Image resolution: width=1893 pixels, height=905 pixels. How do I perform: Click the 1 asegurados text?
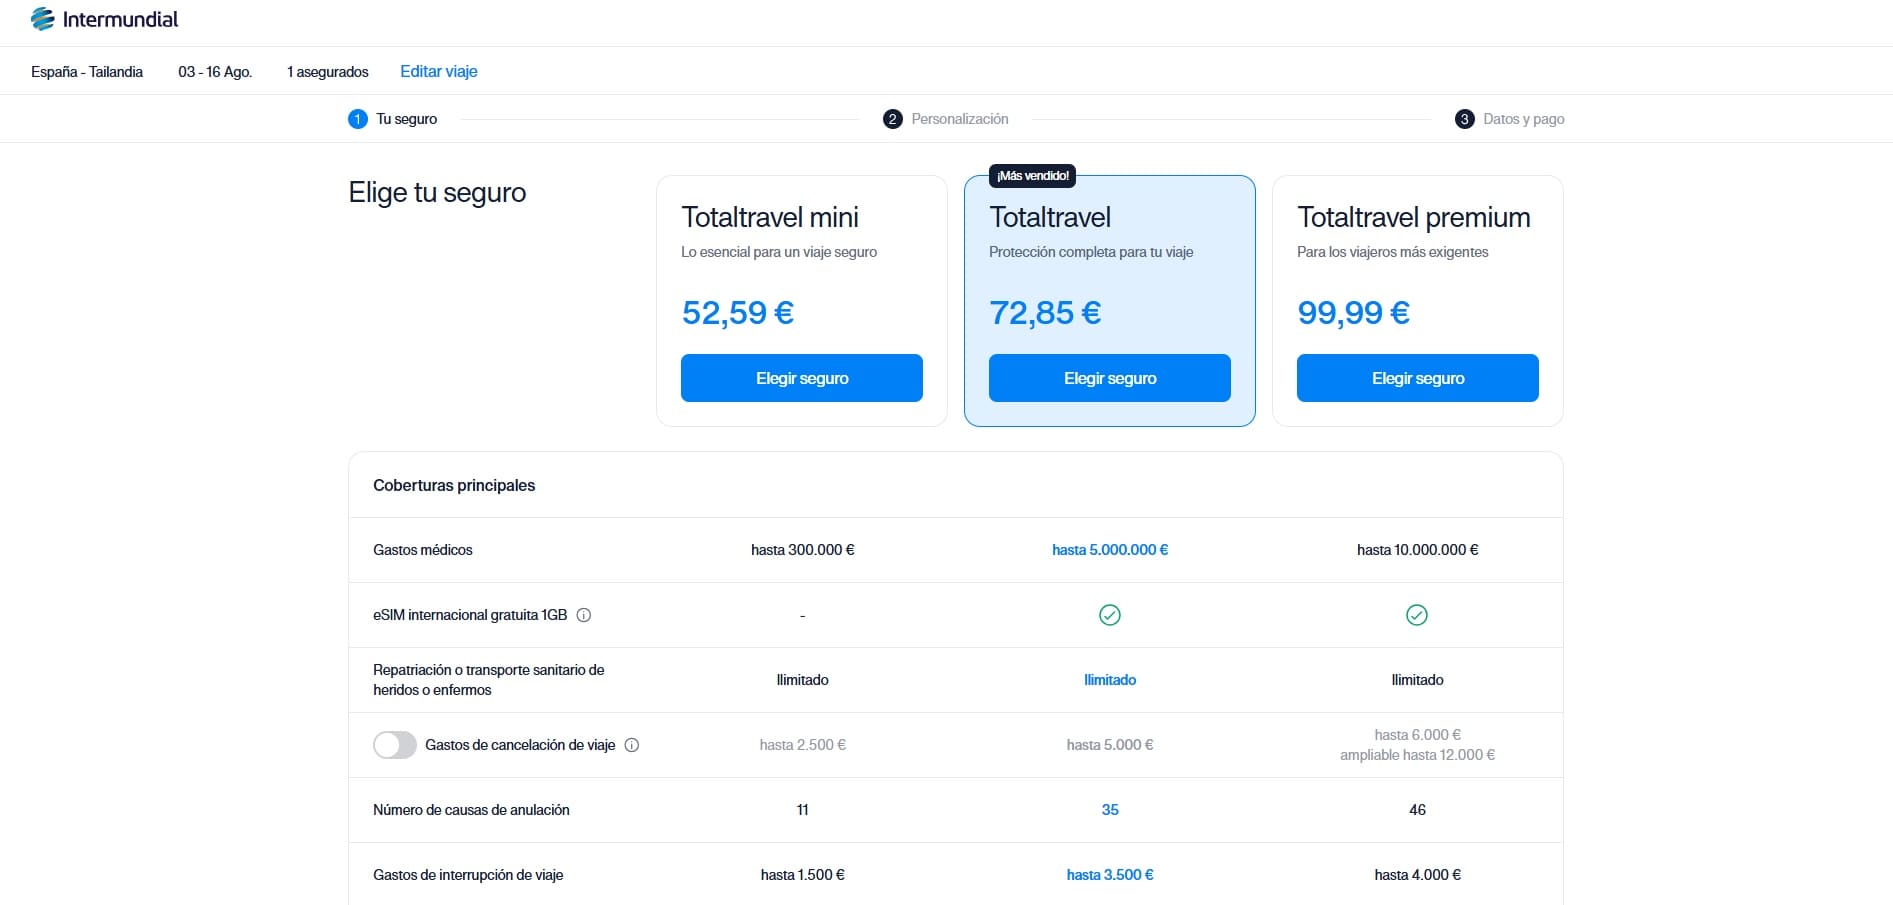click(328, 72)
